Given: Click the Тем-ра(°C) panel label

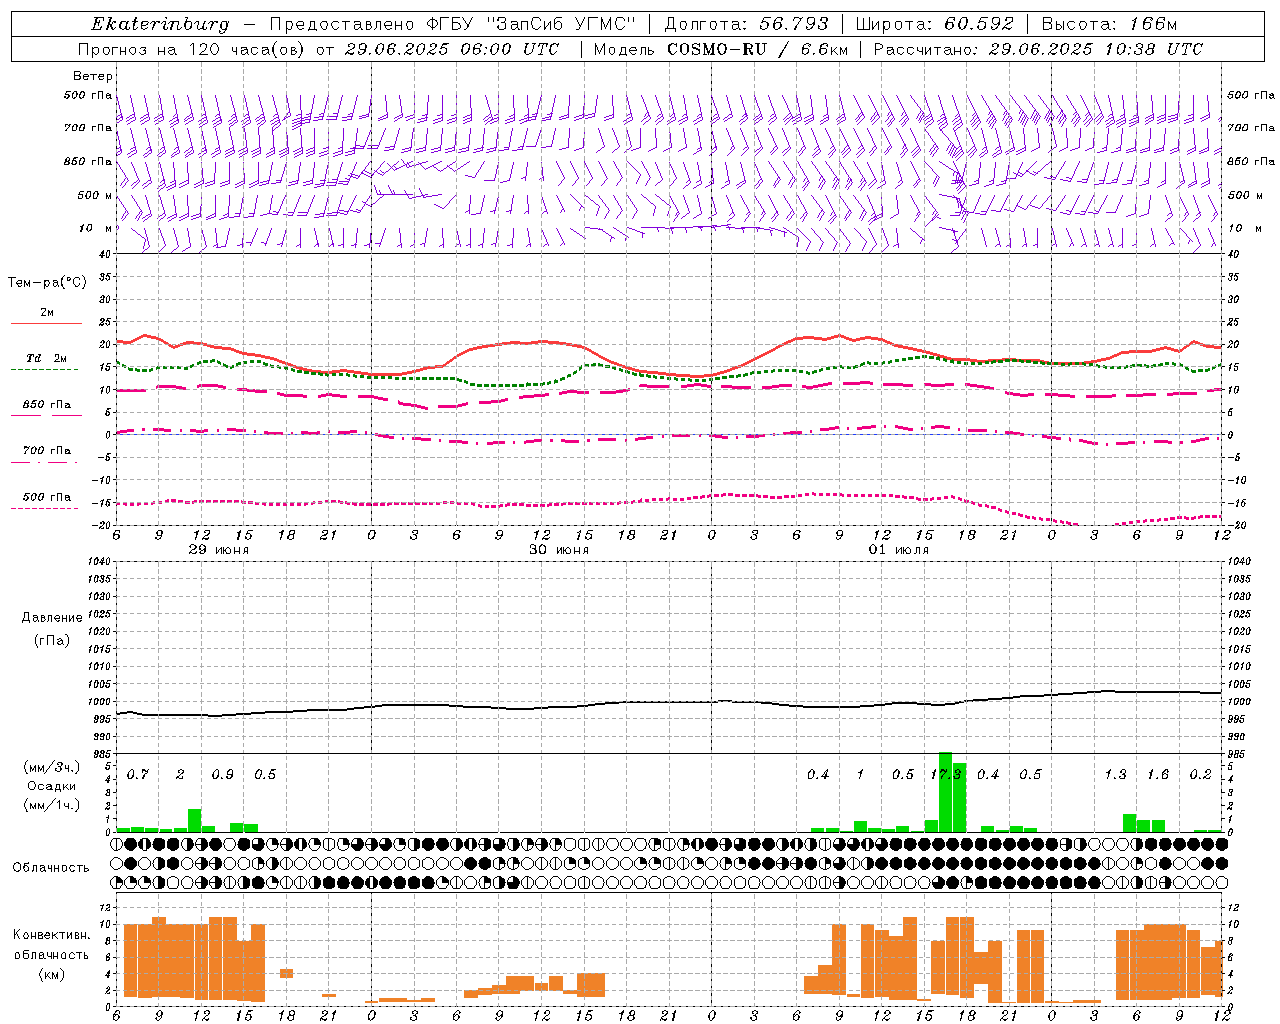Looking at the screenshot, I should point(47,283).
